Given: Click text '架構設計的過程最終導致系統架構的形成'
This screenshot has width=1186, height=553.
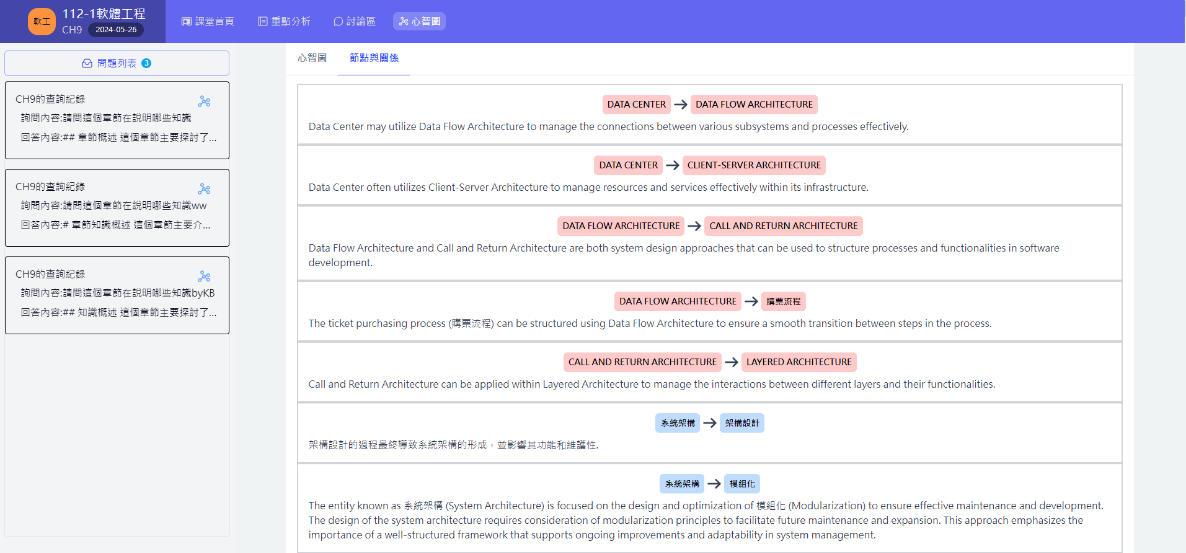Looking at the screenshot, I should (454, 445).
